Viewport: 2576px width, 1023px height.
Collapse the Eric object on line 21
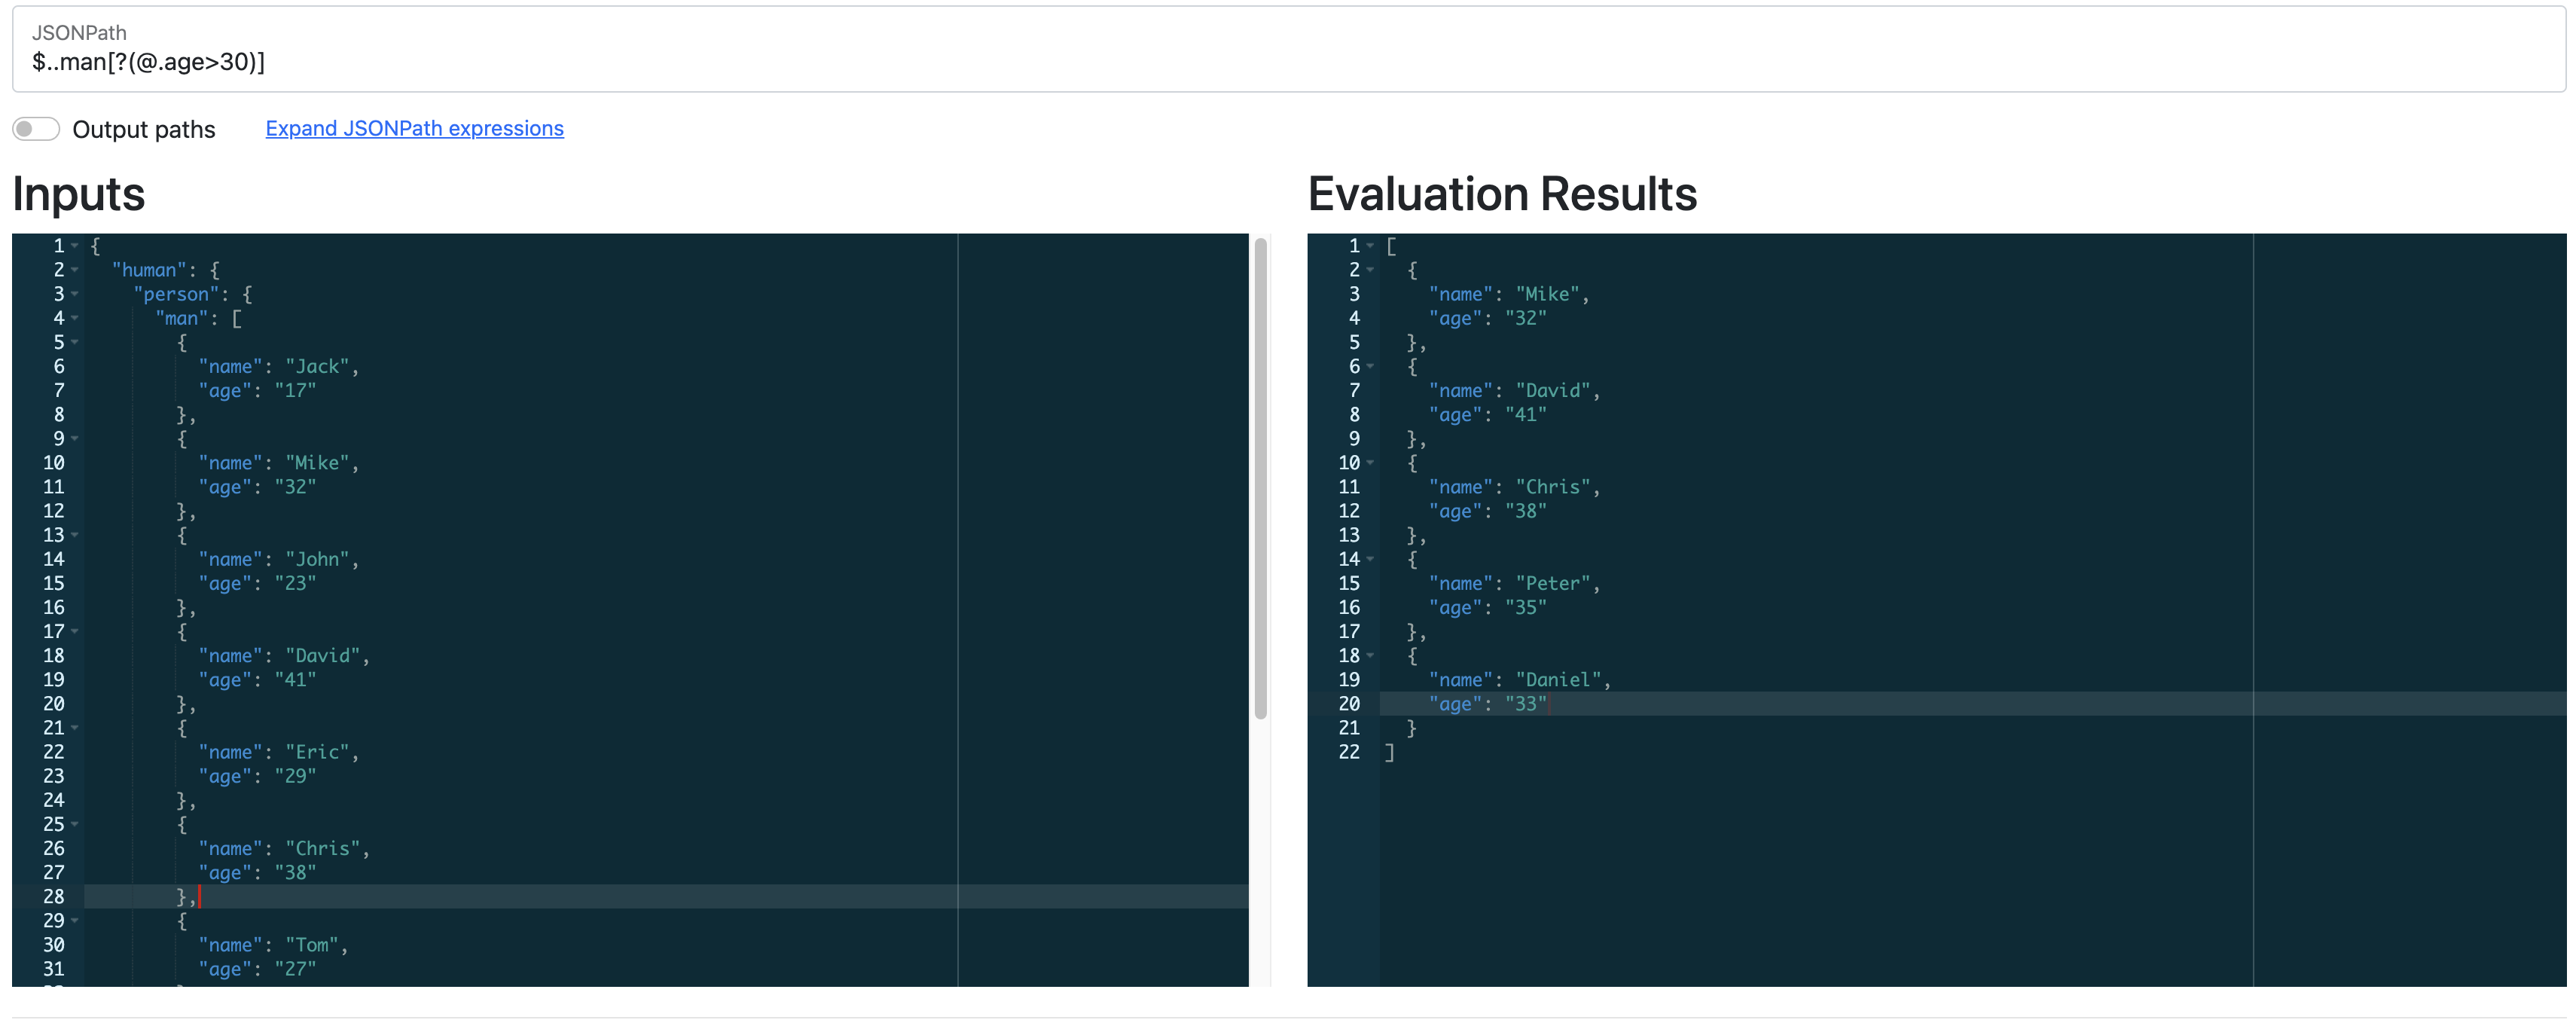(x=75, y=728)
